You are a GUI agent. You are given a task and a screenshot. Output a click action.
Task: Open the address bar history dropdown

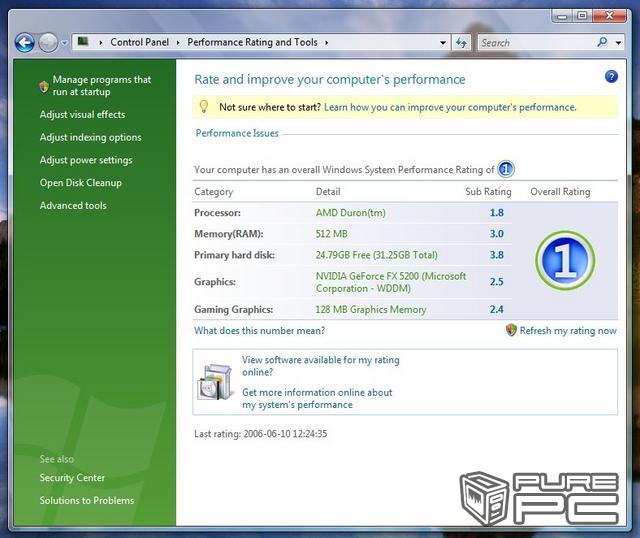click(443, 42)
